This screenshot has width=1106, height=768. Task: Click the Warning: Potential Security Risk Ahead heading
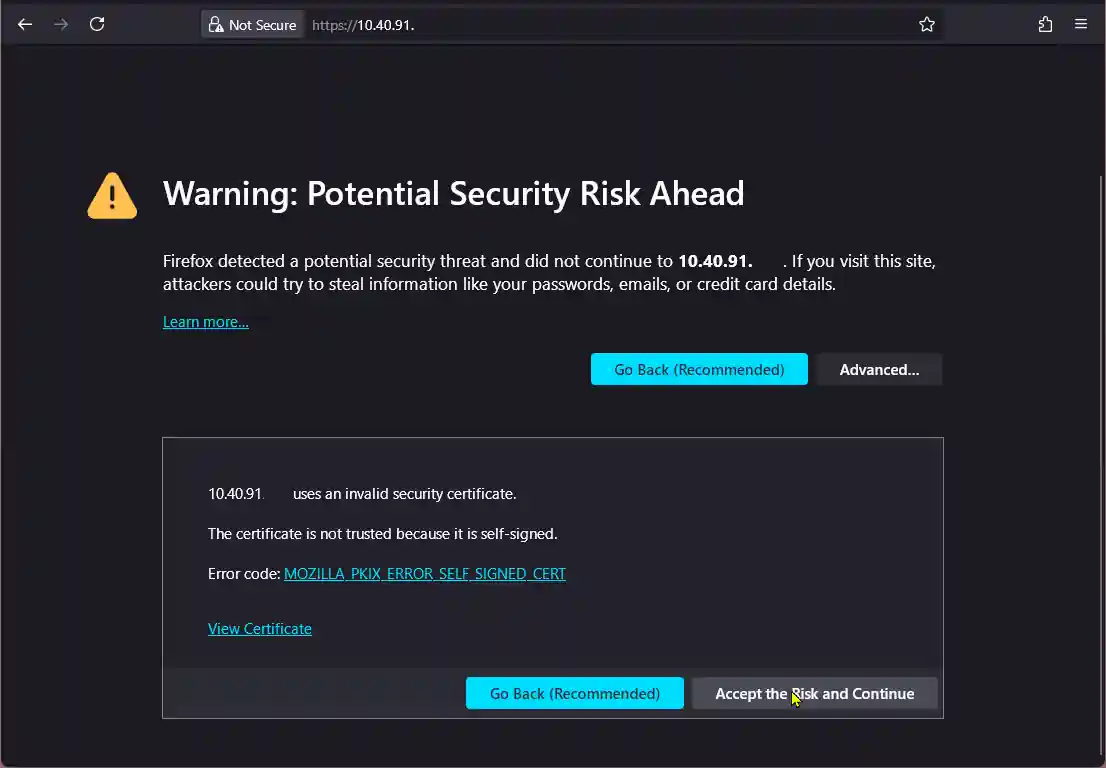pos(454,194)
